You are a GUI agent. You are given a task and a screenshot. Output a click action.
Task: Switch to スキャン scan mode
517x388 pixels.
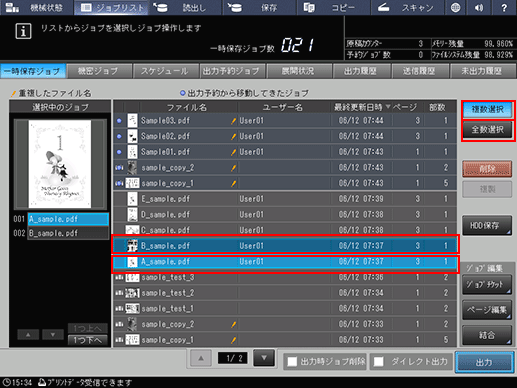[408, 7]
